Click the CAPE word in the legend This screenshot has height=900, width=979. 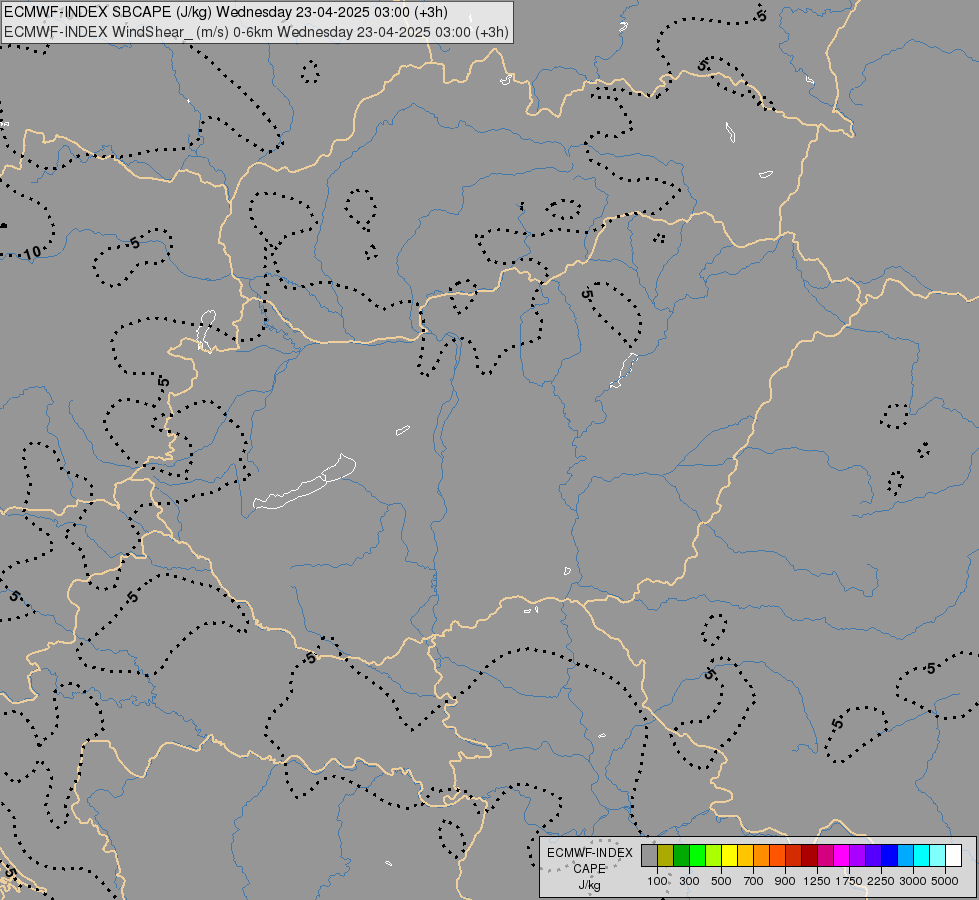click(589, 869)
